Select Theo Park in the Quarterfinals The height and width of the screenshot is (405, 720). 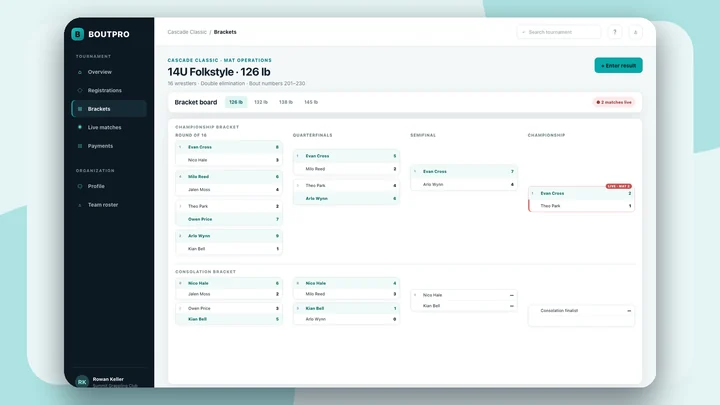pyautogui.click(x=346, y=186)
